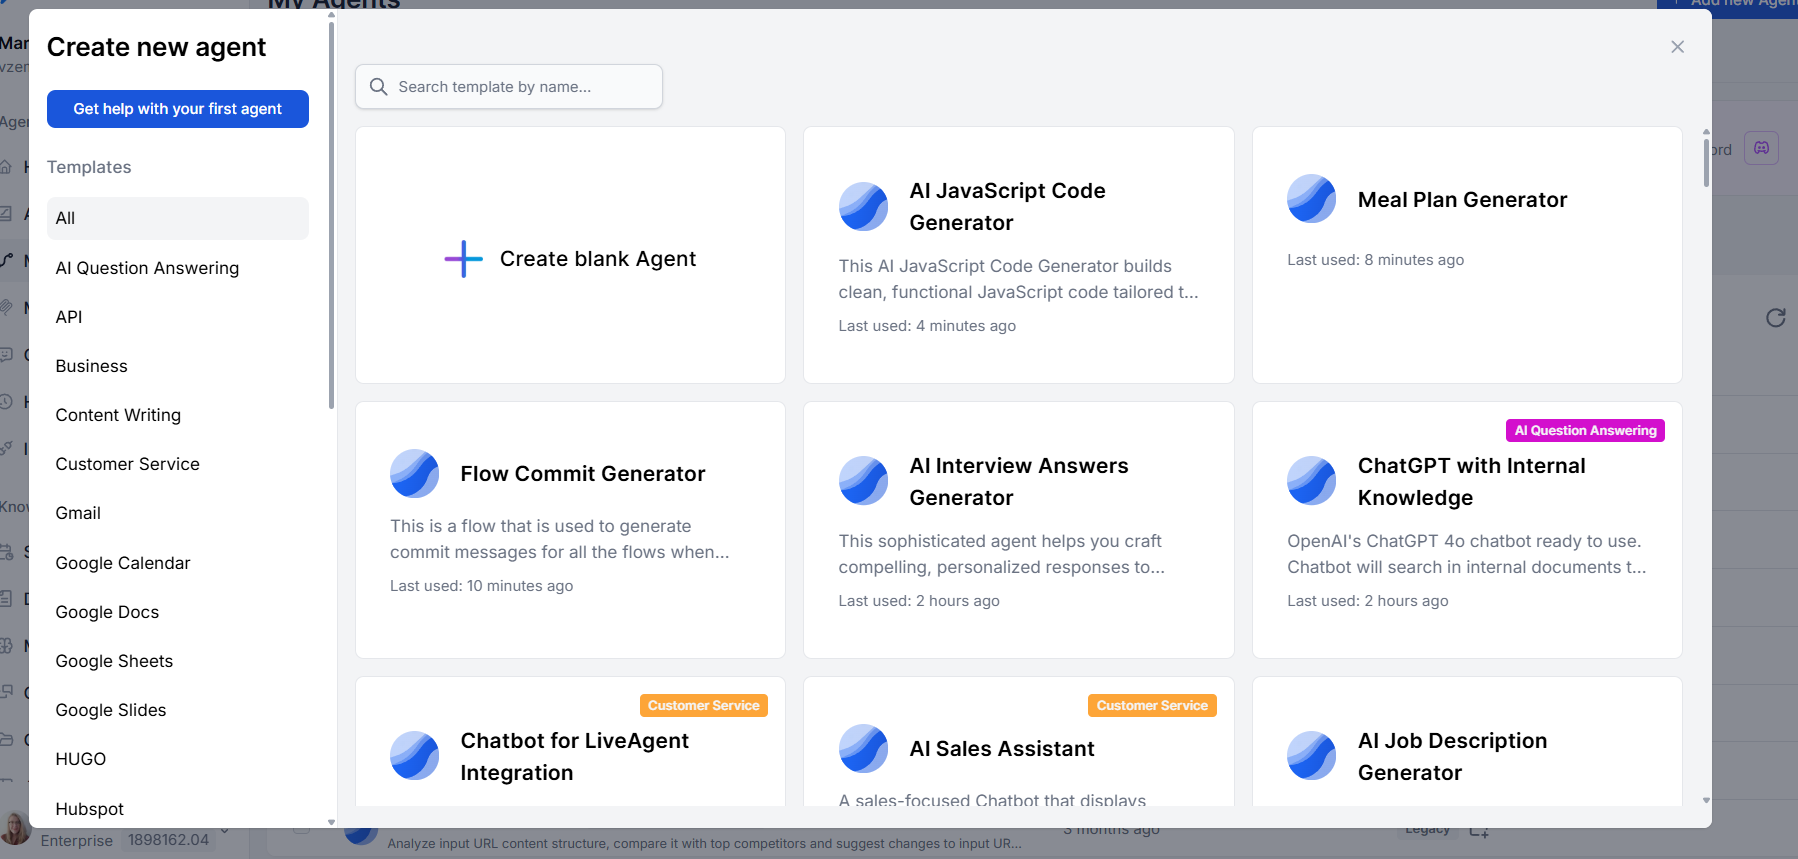
Task: Select the Gmail template category
Action: point(178,513)
